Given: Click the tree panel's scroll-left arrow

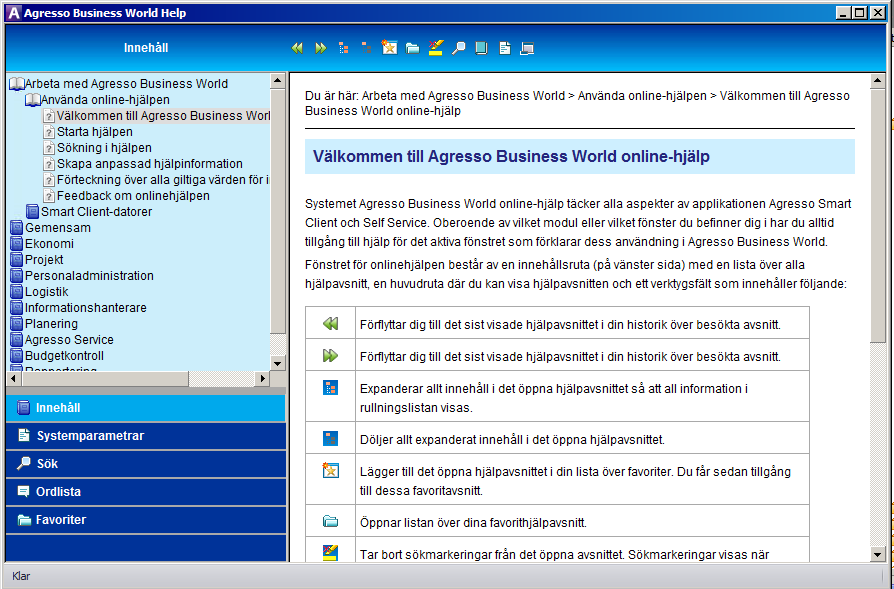Looking at the screenshot, I should coord(14,378).
